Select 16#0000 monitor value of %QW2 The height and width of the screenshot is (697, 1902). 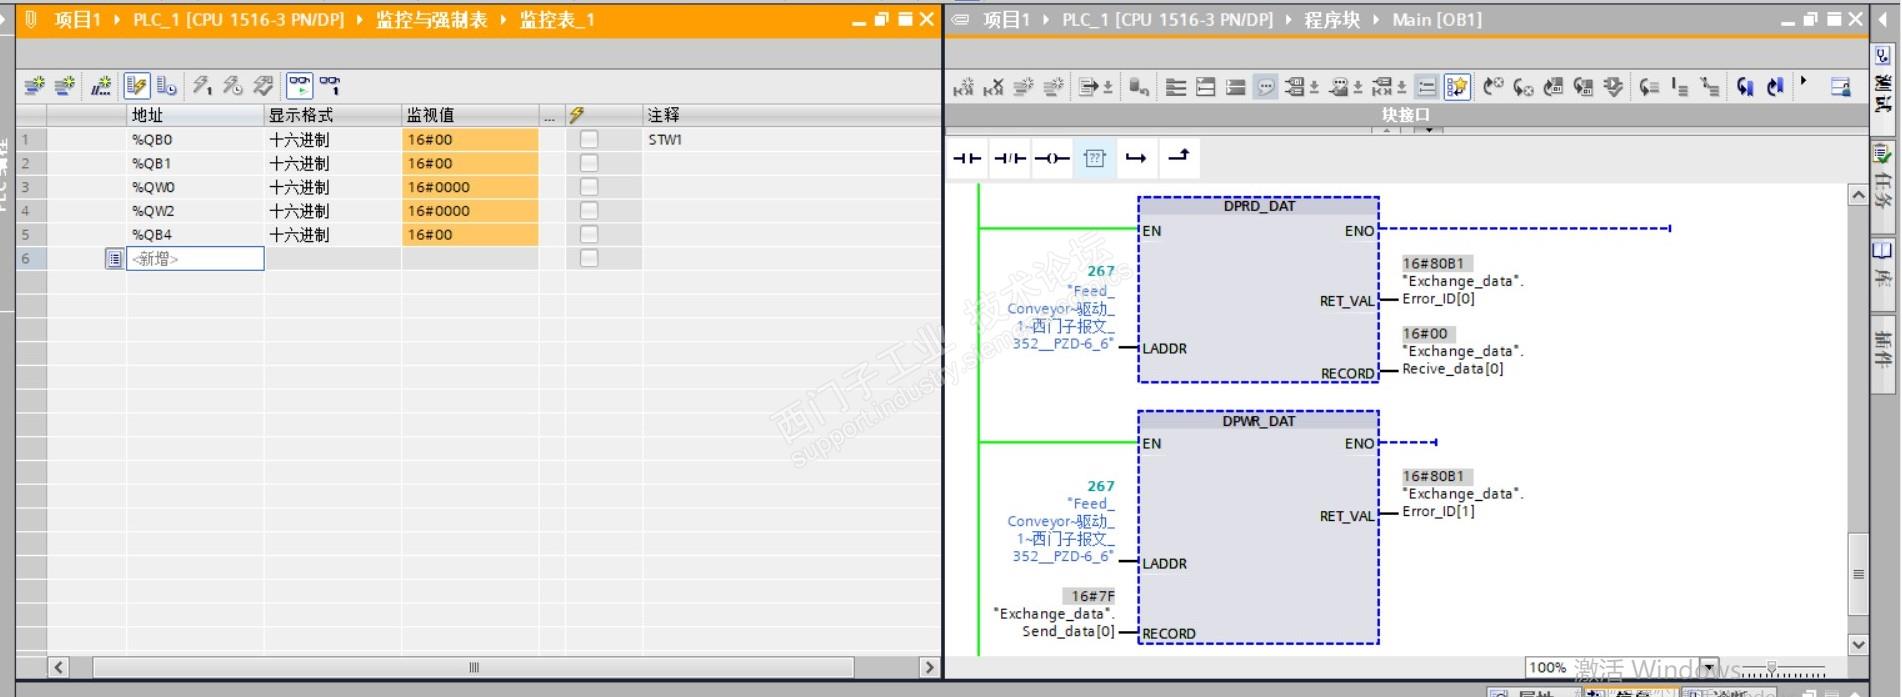[x=470, y=211]
